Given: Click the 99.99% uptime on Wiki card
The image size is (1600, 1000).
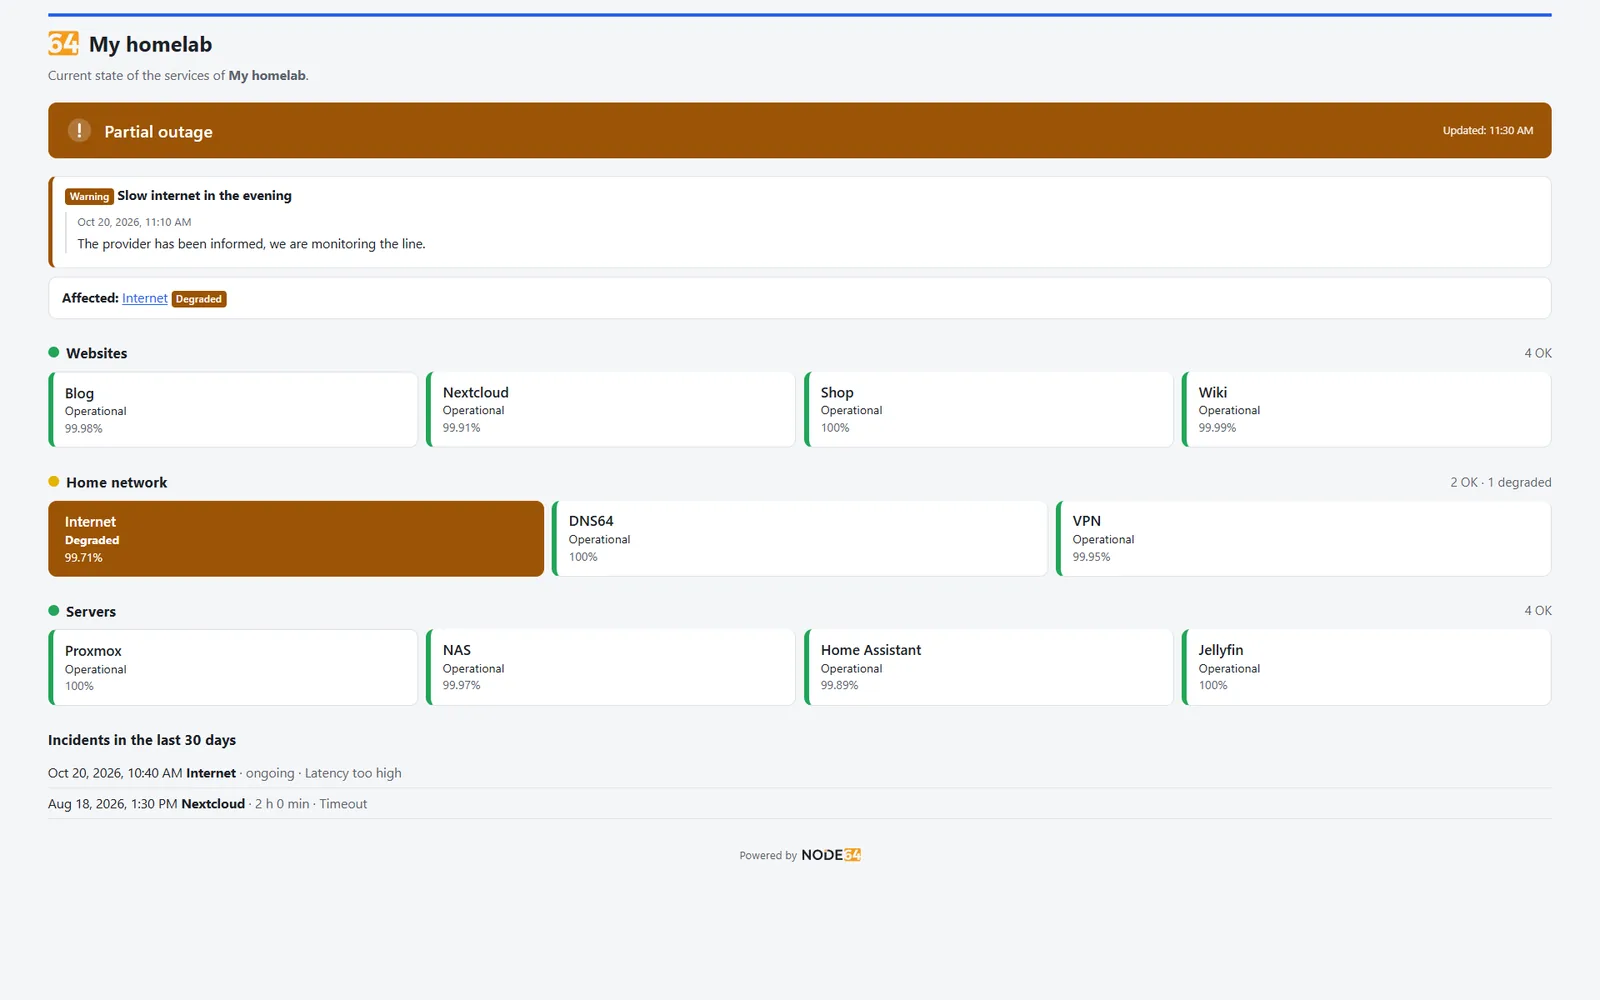Looking at the screenshot, I should pyautogui.click(x=1217, y=427).
